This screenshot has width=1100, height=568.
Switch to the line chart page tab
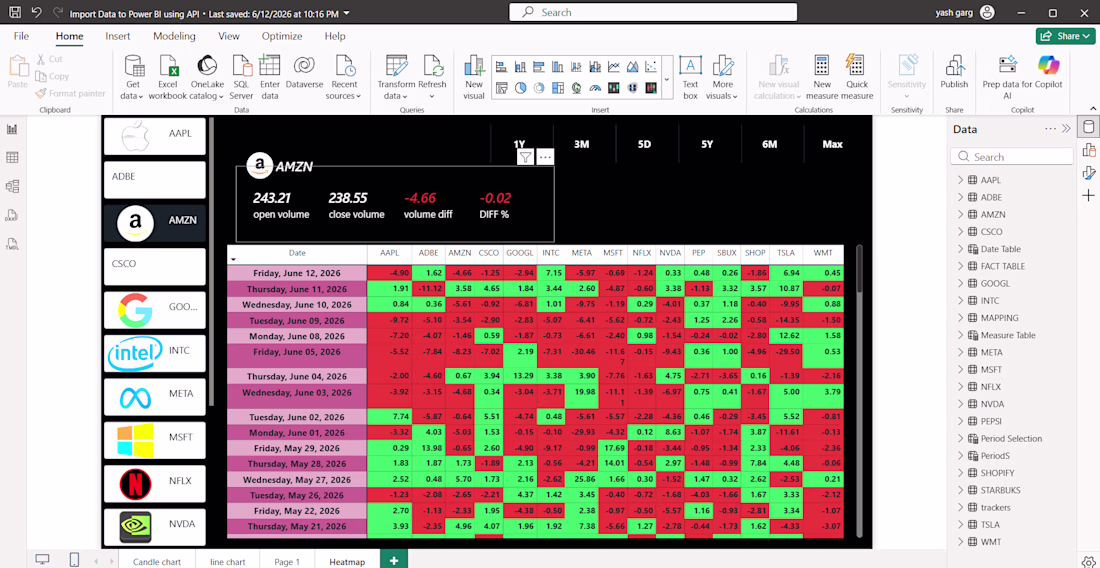tap(227, 562)
